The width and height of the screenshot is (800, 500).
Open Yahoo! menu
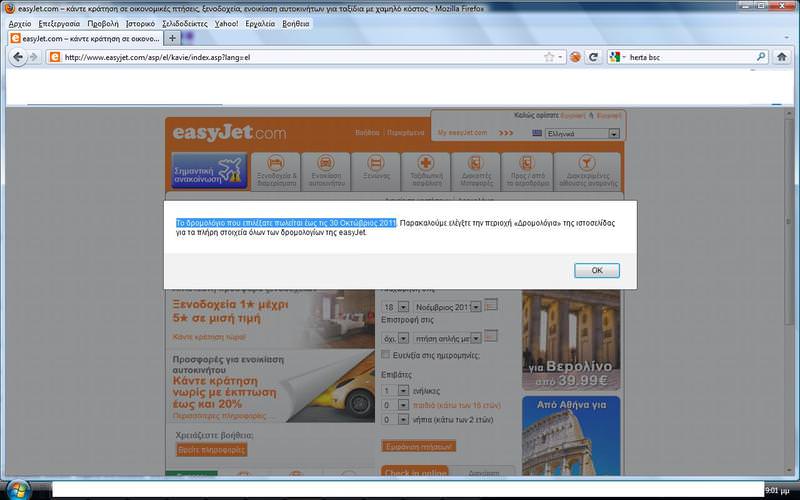click(x=226, y=23)
